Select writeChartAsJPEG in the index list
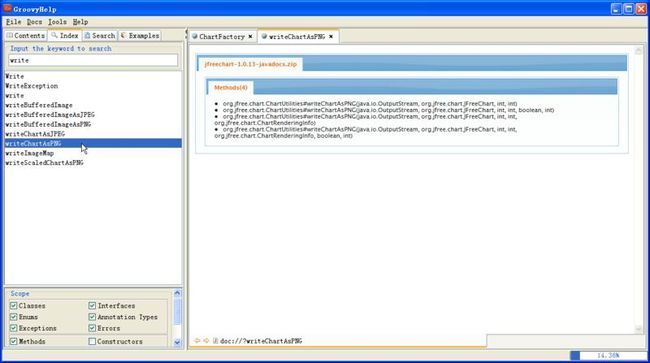 pos(35,134)
